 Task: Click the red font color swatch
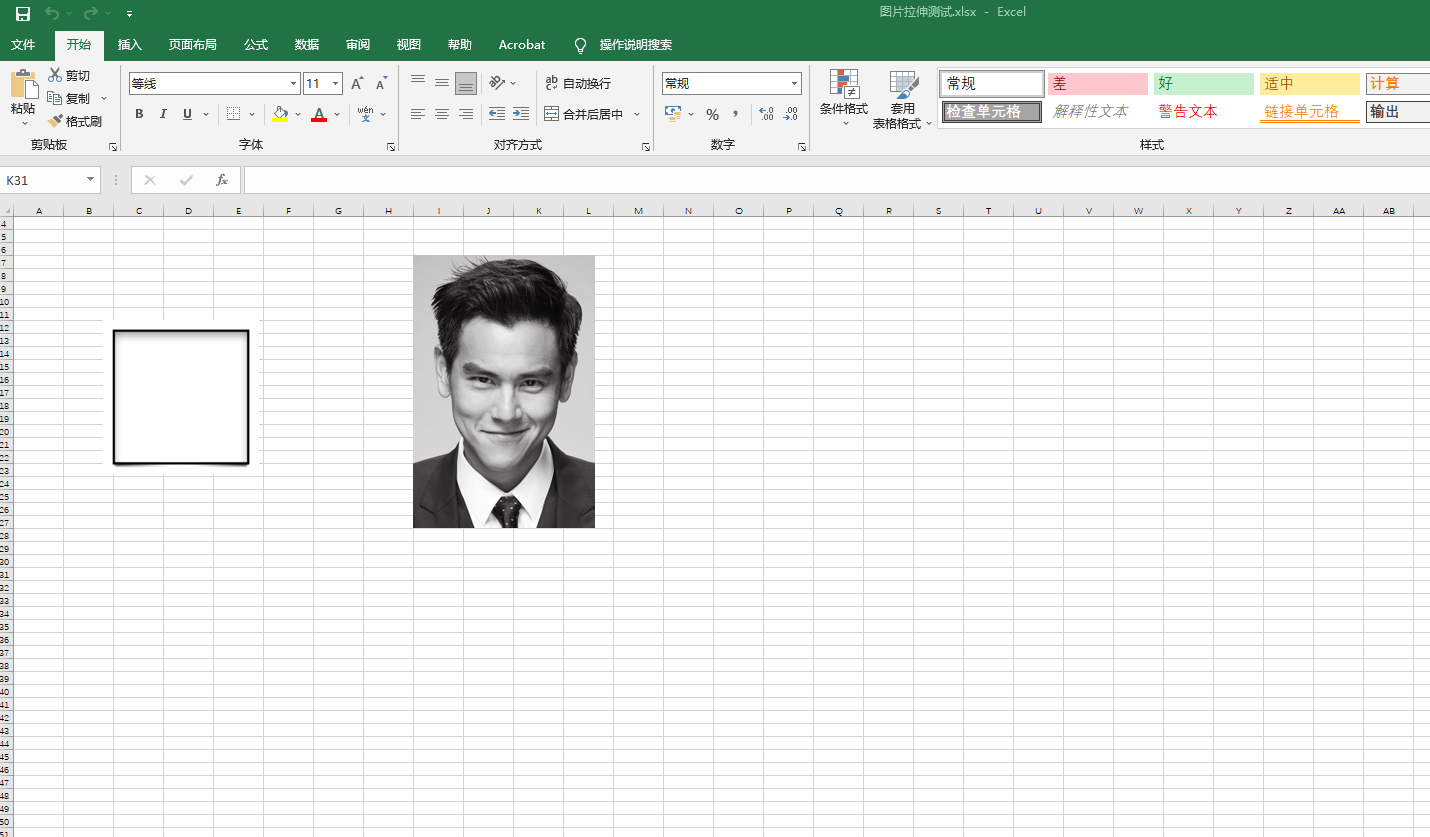(x=319, y=121)
